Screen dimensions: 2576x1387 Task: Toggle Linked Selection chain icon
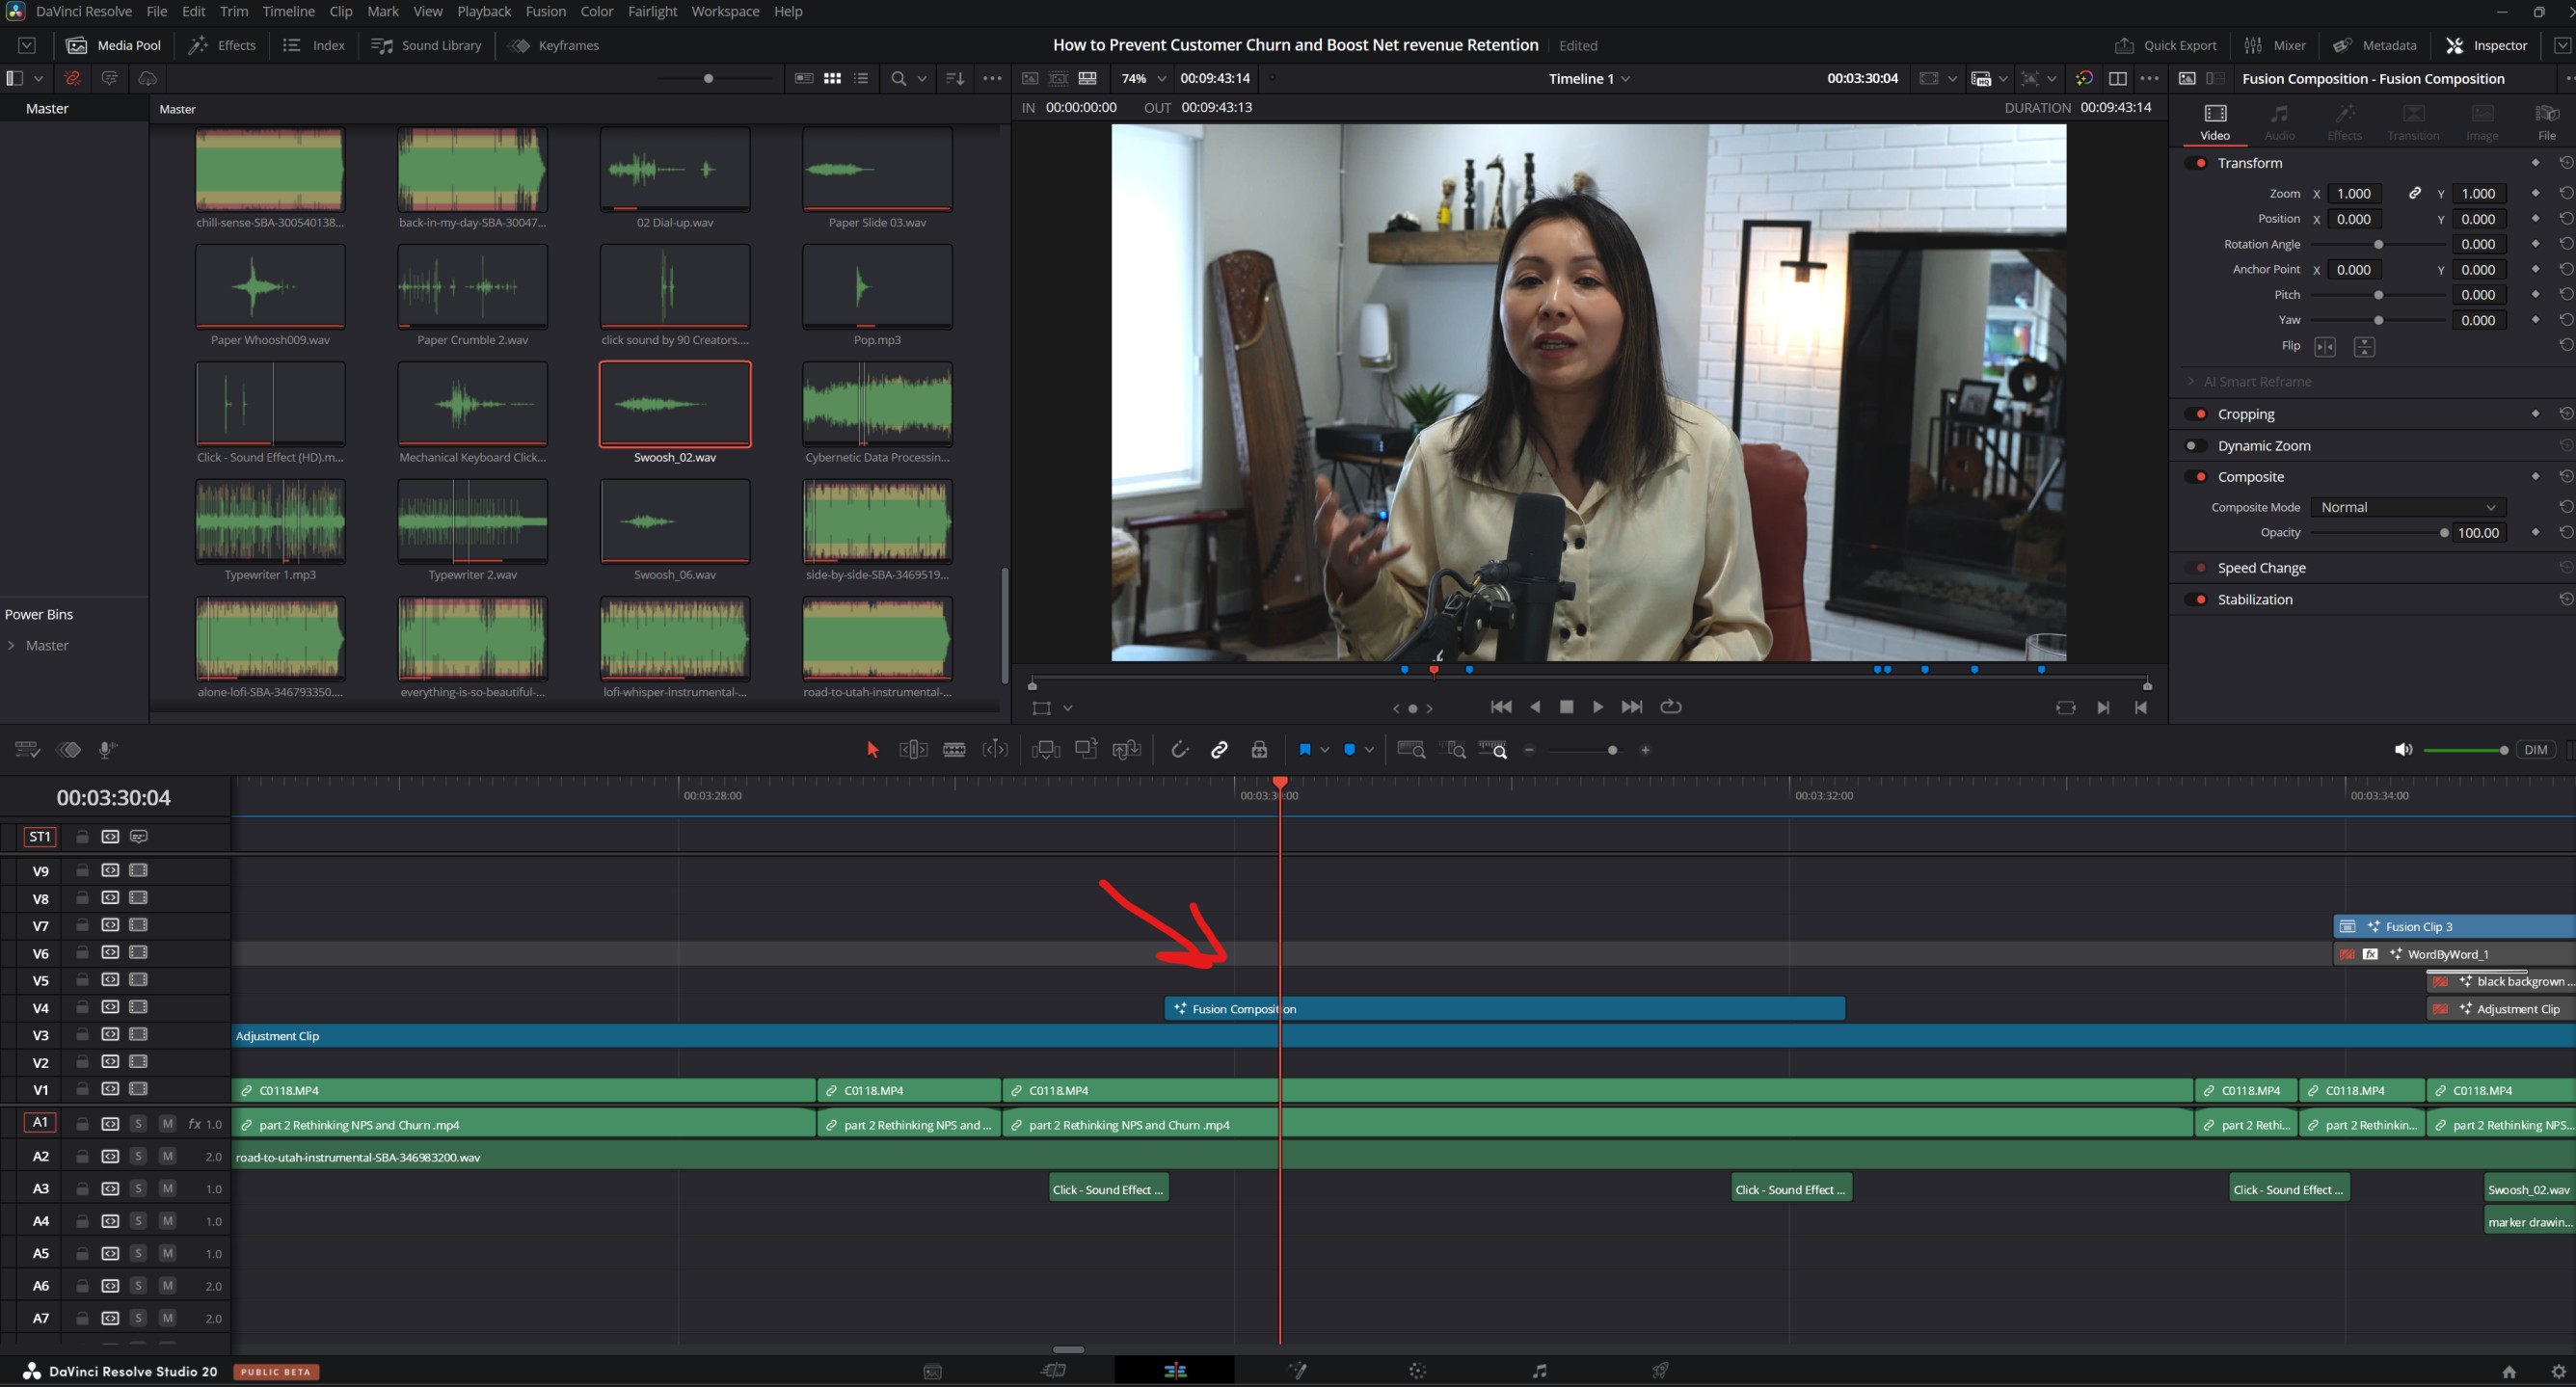point(1219,750)
